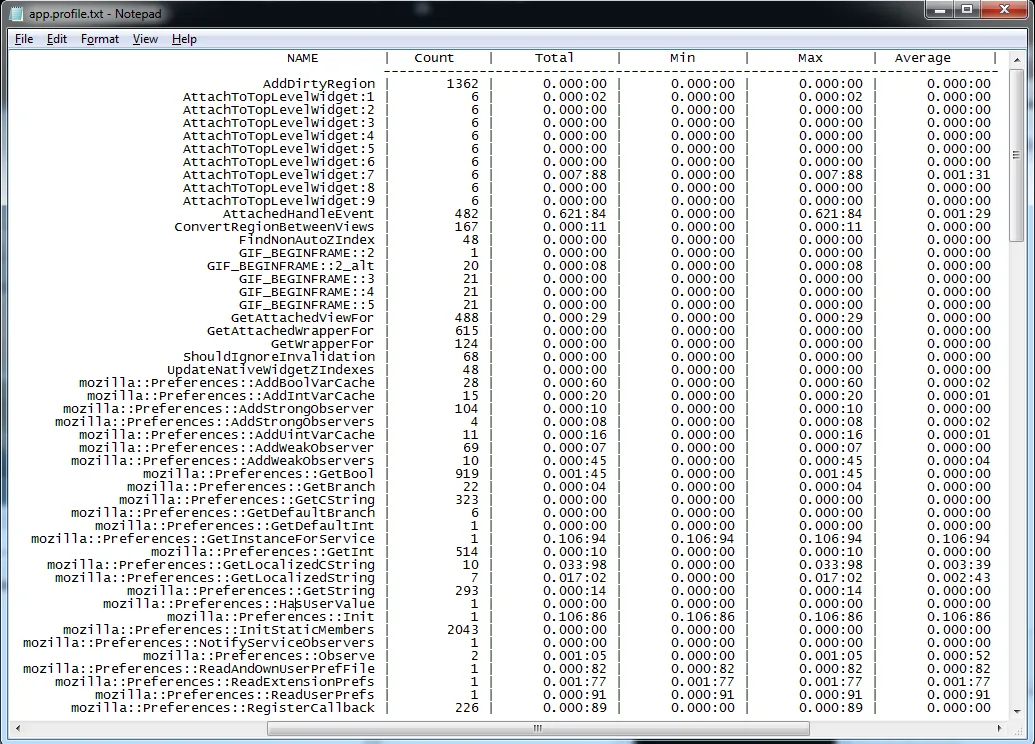This screenshot has width=1035, height=744.
Task: Place cursor on the AddDirtyRegion name
Action: click(319, 84)
